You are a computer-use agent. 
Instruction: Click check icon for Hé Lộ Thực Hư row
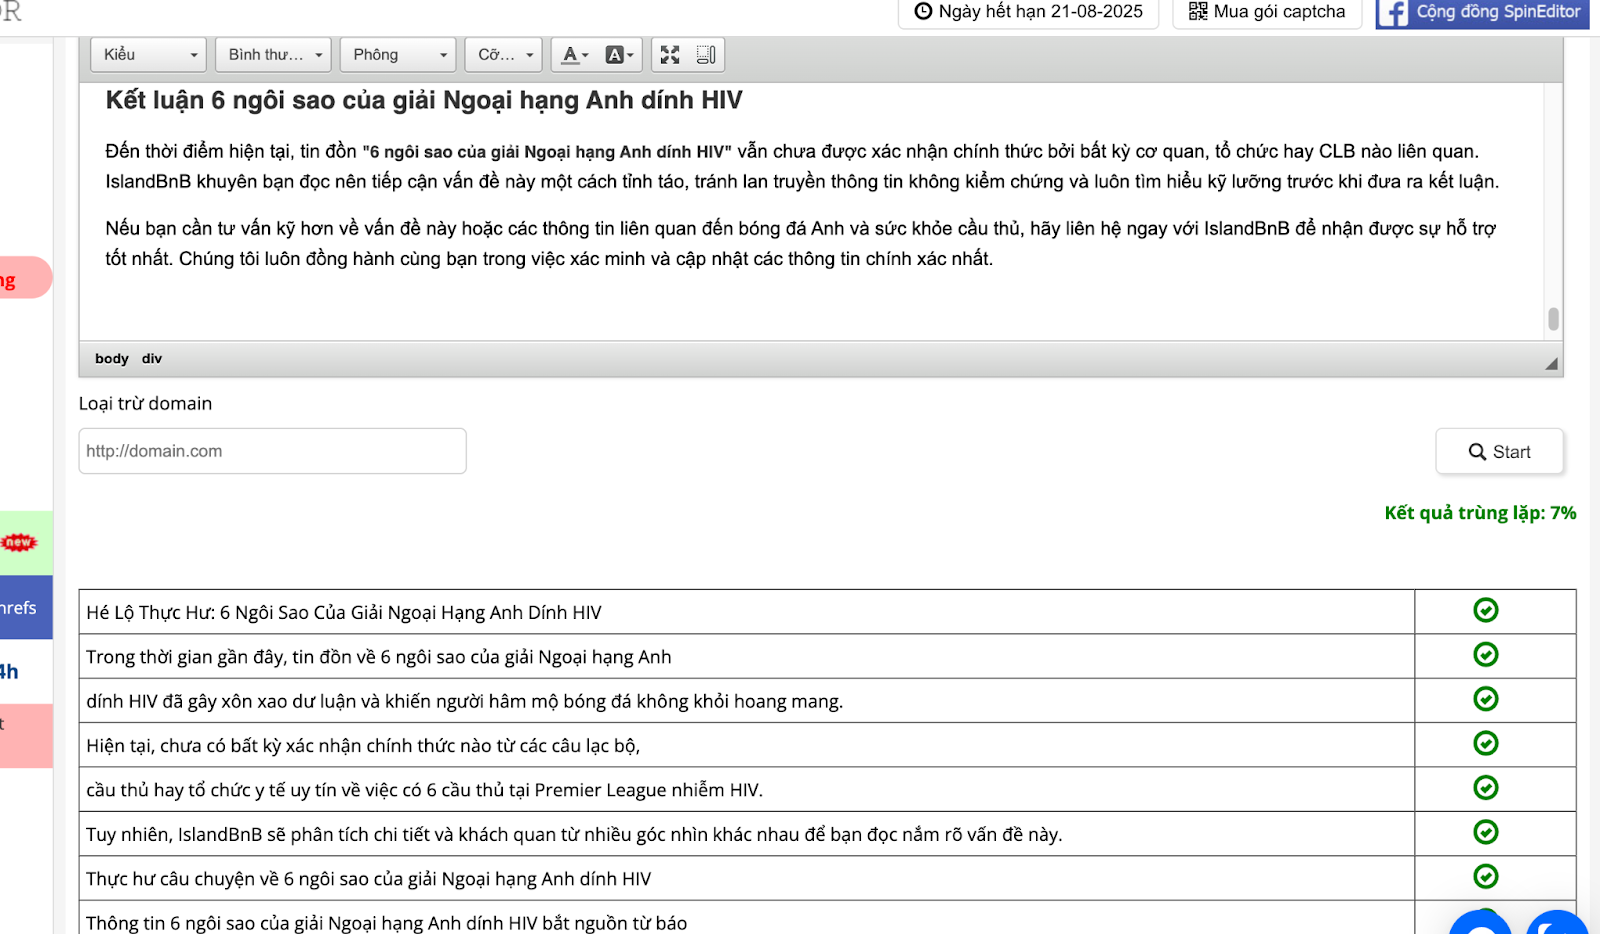1486,610
